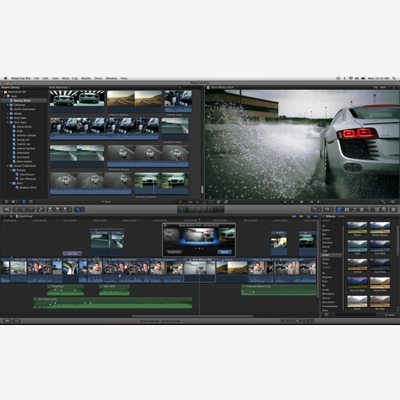Click the timeline horizontal scrollbar
The width and height of the screenshot is (400, 400).
tap(193, 316)
